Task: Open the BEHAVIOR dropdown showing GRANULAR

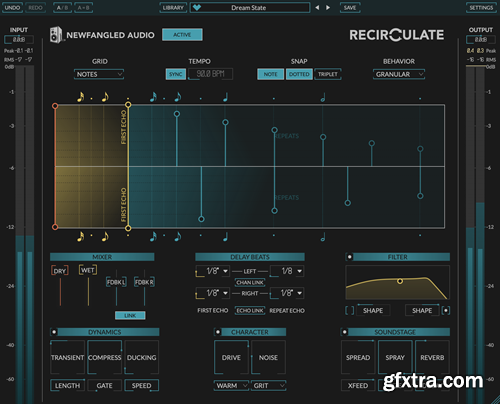Action: (x=399, y=74)
